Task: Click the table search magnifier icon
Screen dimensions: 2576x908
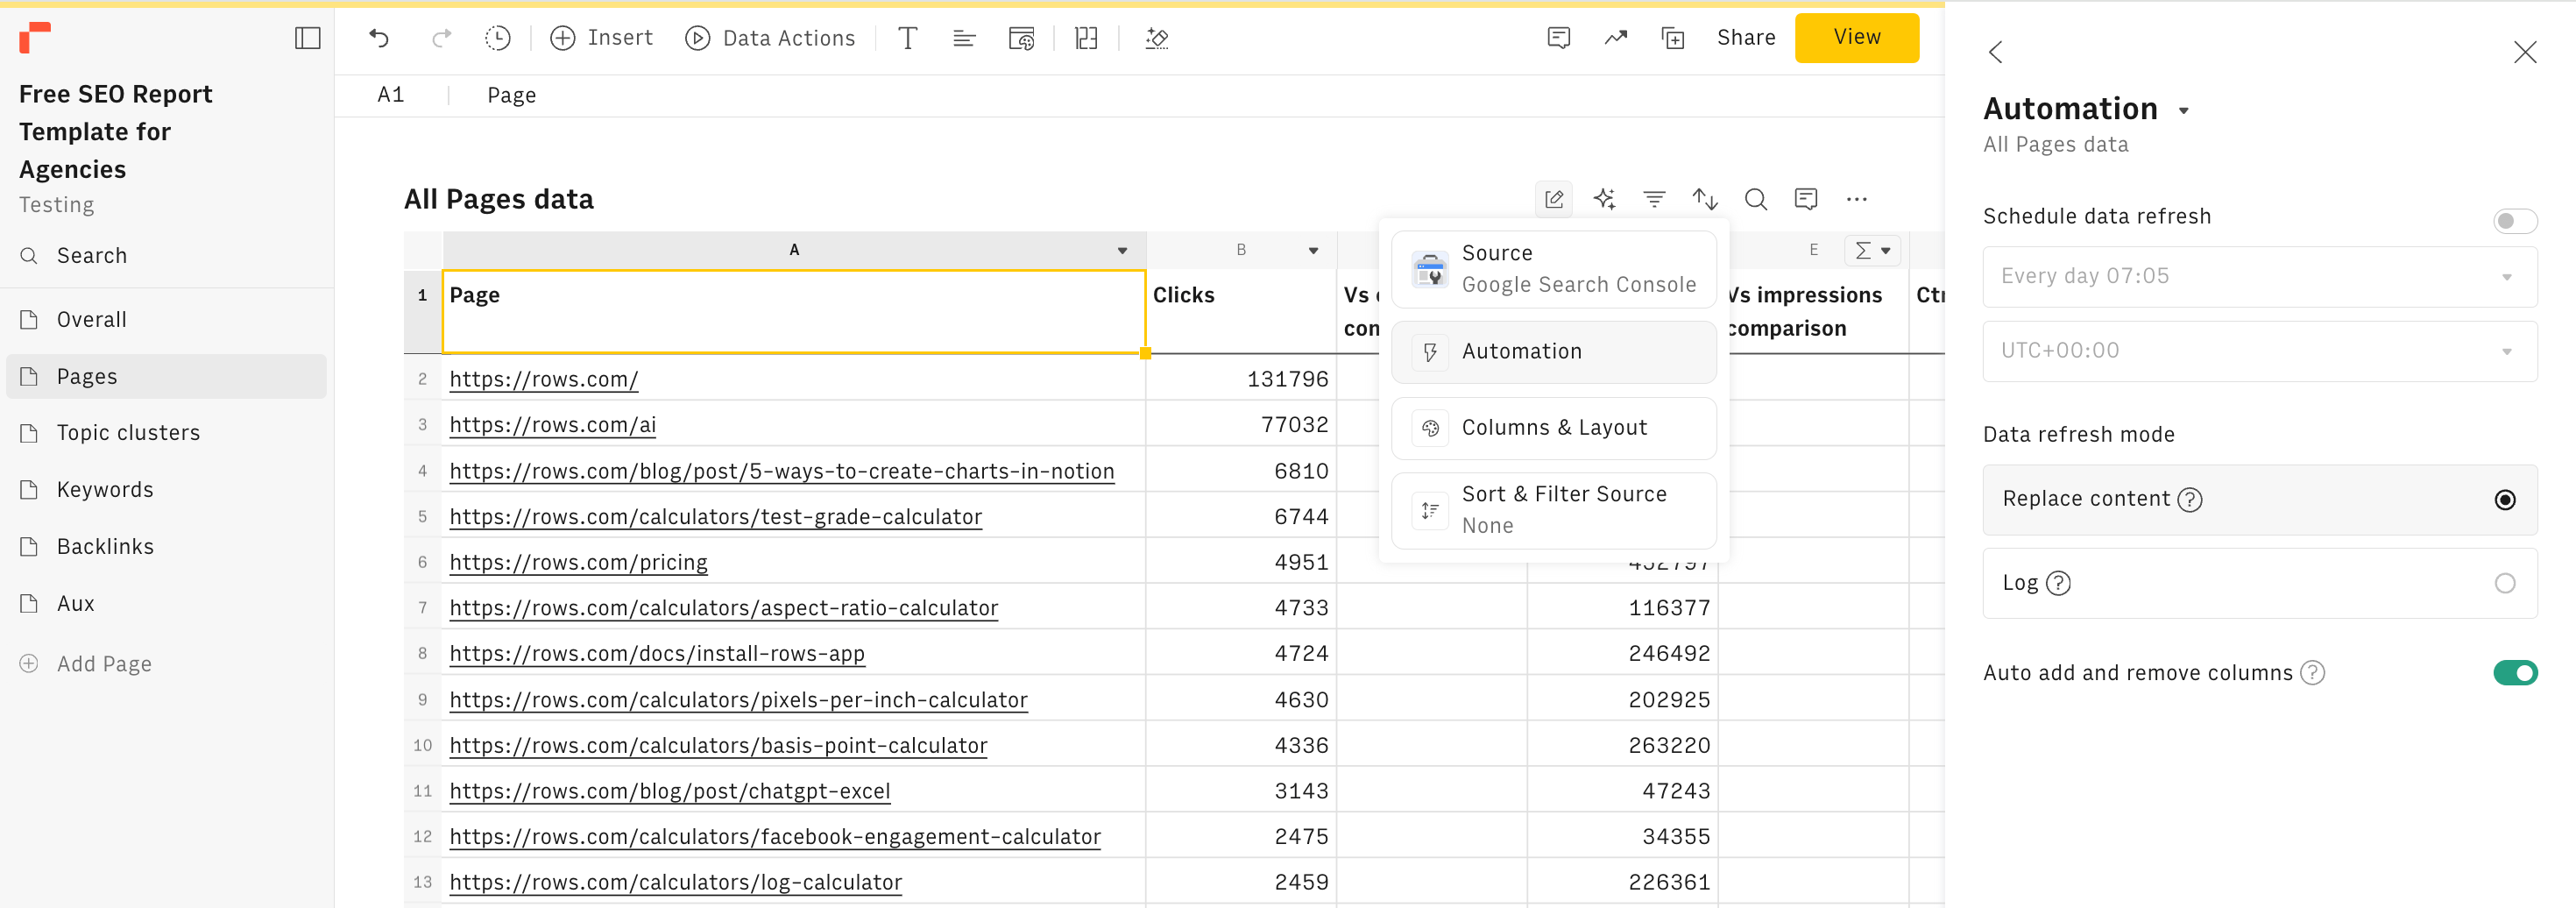Action: coord(1755,199)
